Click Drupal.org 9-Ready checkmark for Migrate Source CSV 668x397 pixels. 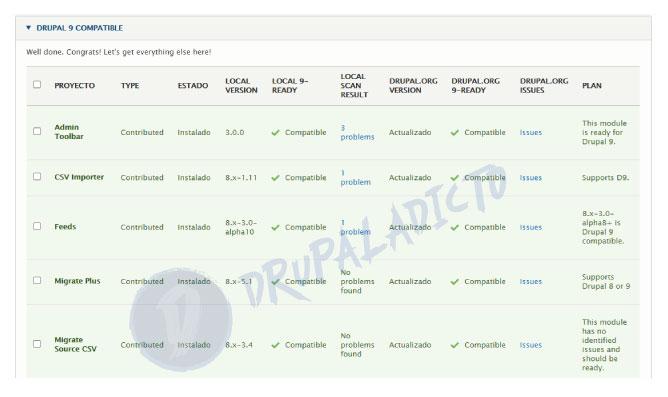[455, 345]
